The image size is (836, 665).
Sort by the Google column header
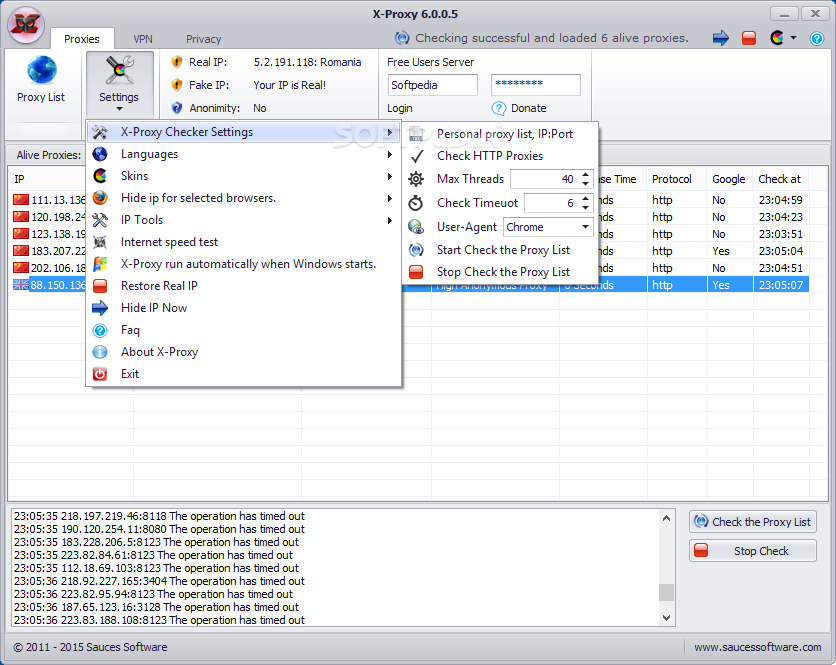coord(729,179)
